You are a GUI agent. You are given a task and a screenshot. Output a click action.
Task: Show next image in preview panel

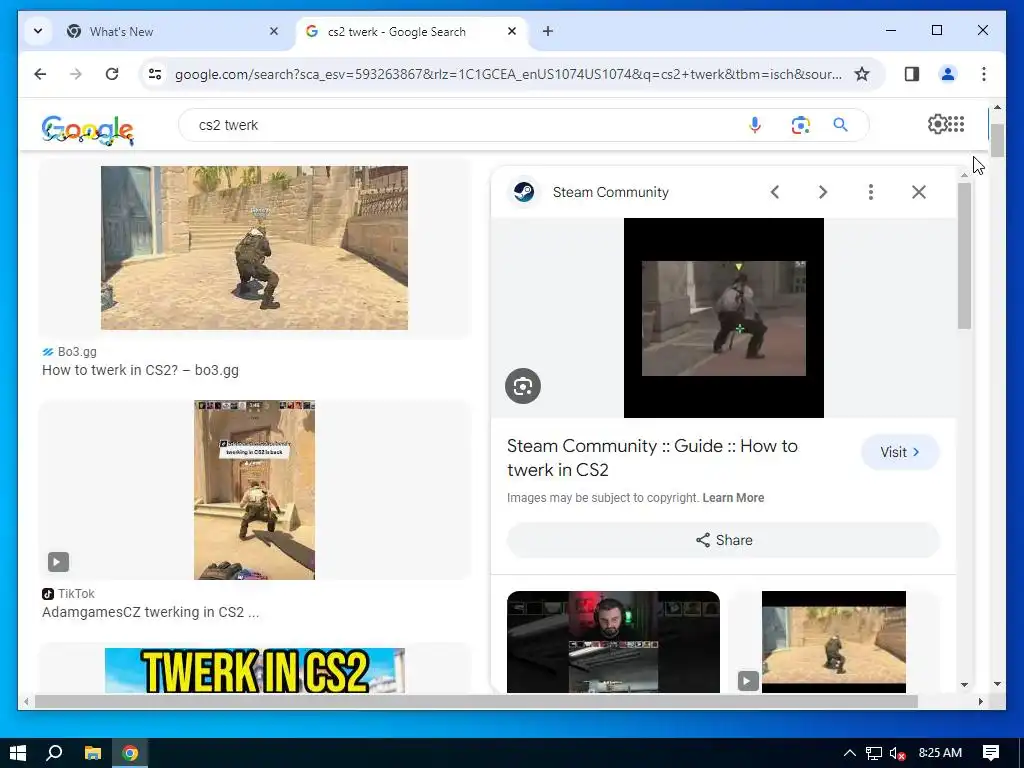pyautogui.click(x=823, y=192)
